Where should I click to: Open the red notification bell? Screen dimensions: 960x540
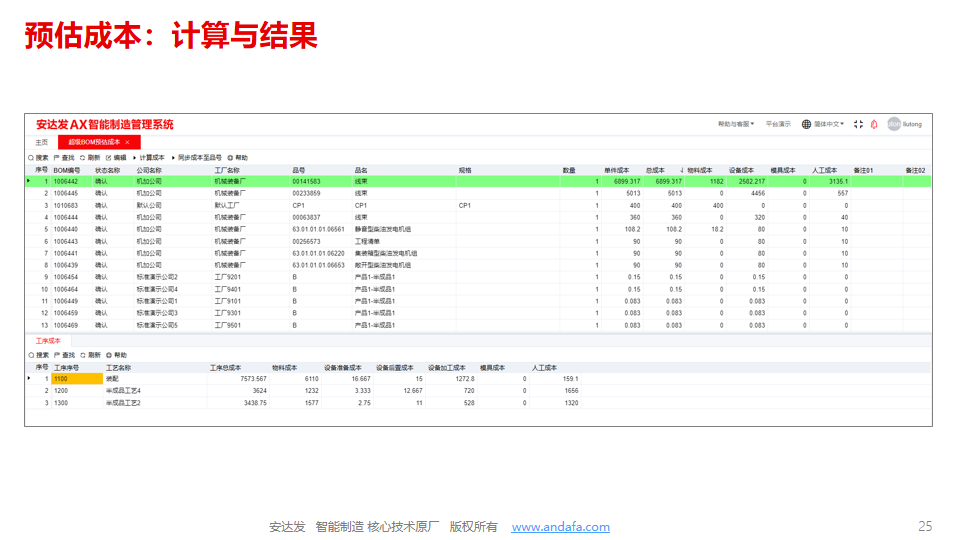(875, 124)
